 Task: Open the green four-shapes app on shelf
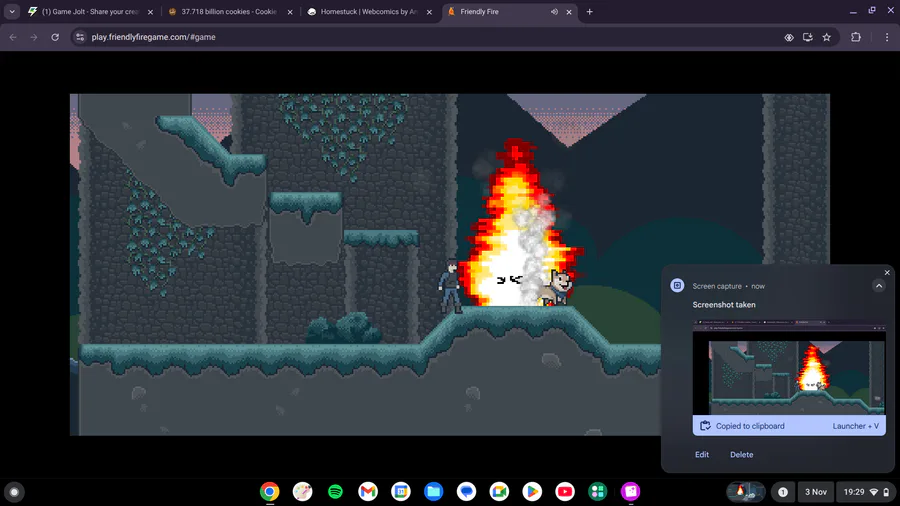(598, 492)
